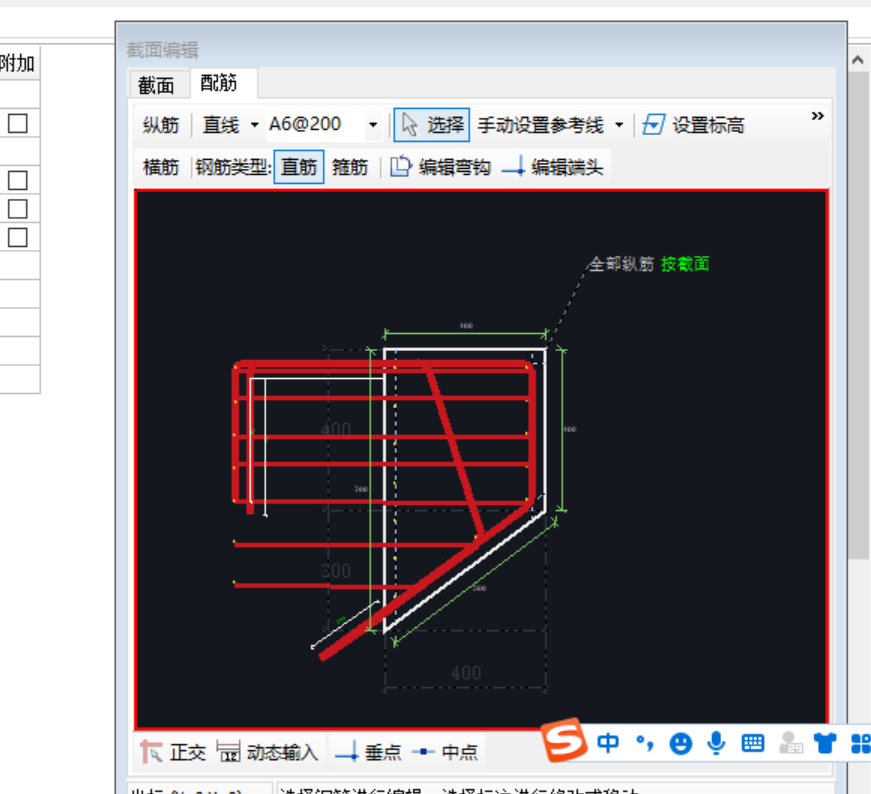Enable 中点 midpoint snap

pos(445,752)
